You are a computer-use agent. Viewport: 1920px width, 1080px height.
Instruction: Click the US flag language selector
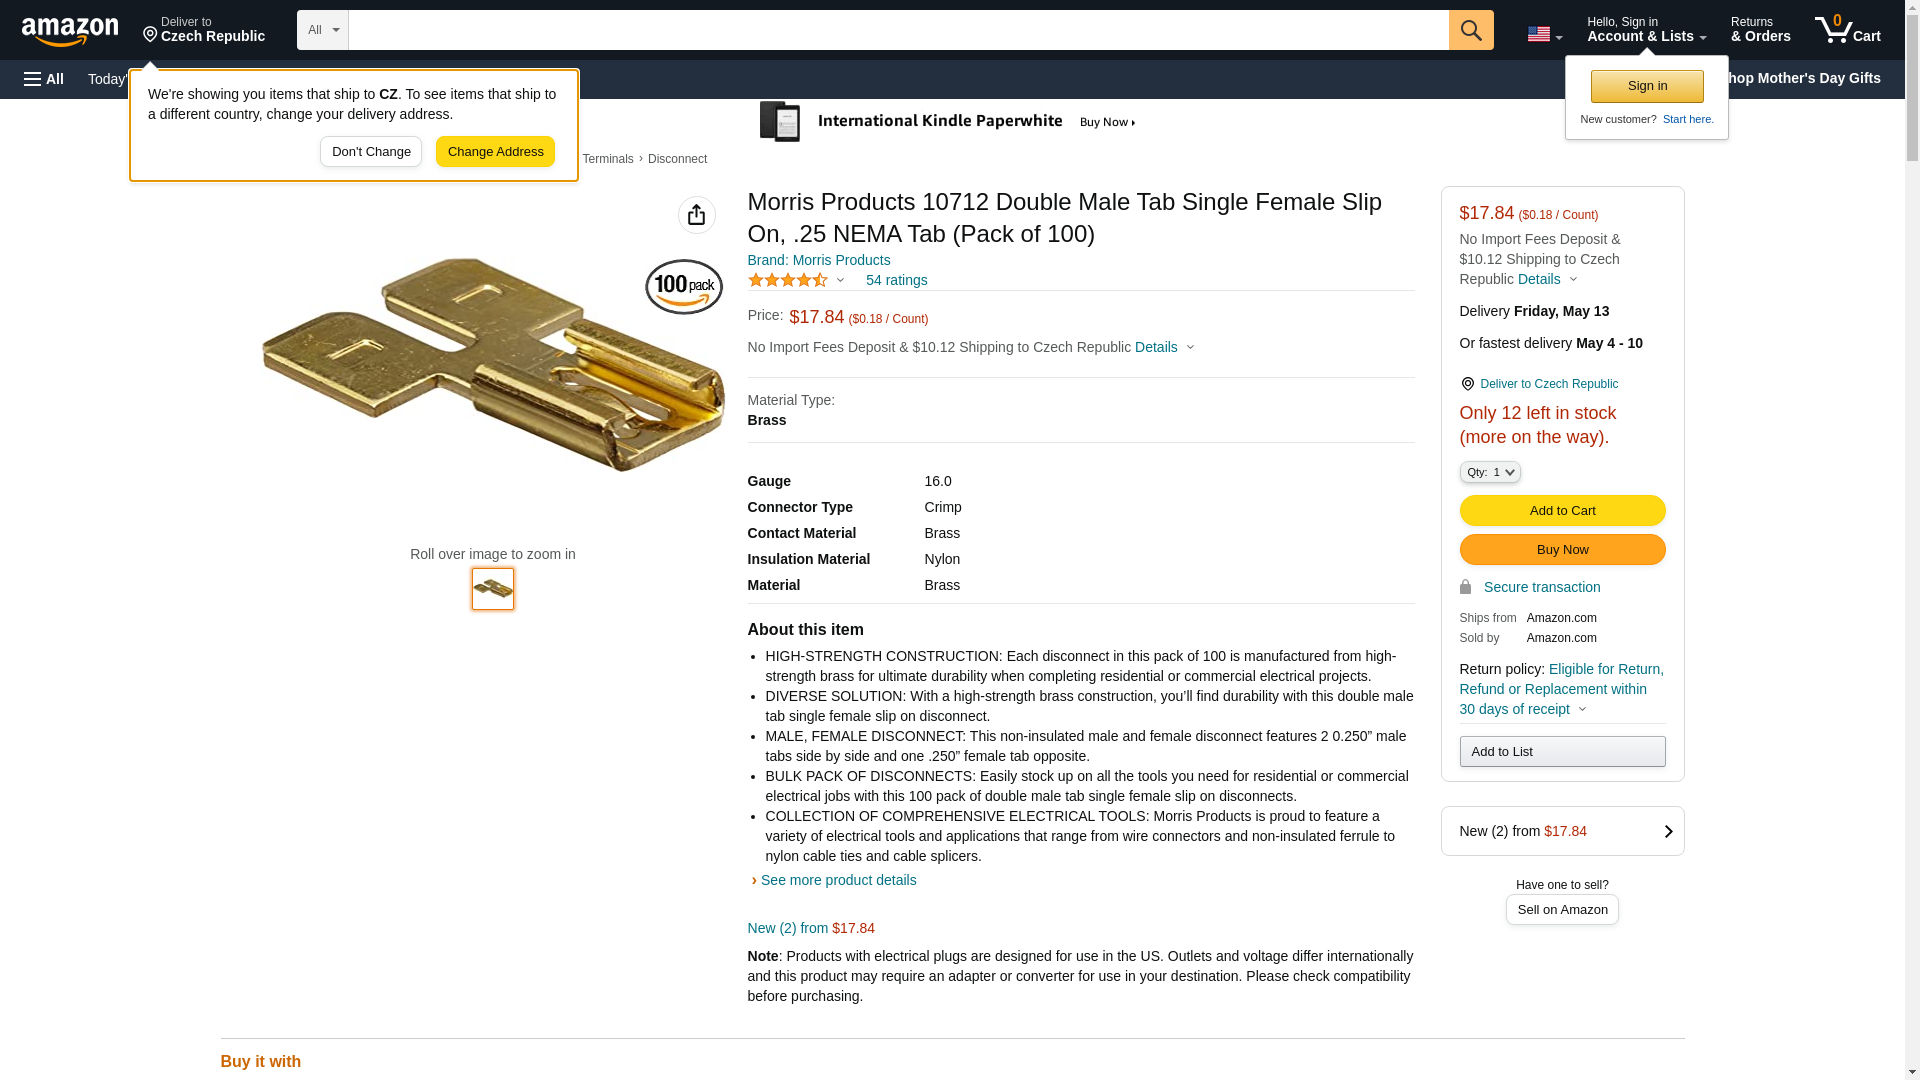pos(1543,34)
